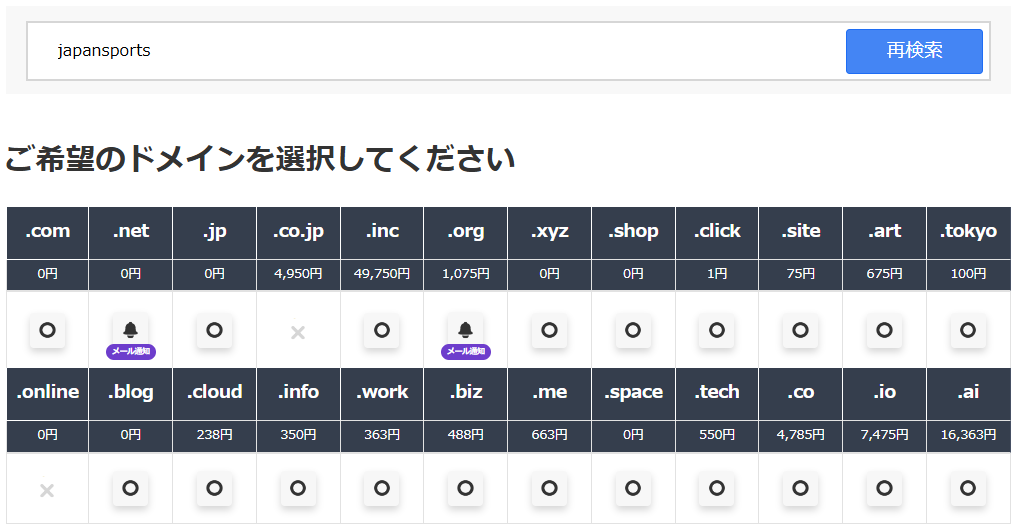The width and height of the screenshot is (1017, 529).
Task: Select the .cloud domain circle
Action: tap(214, 489)
